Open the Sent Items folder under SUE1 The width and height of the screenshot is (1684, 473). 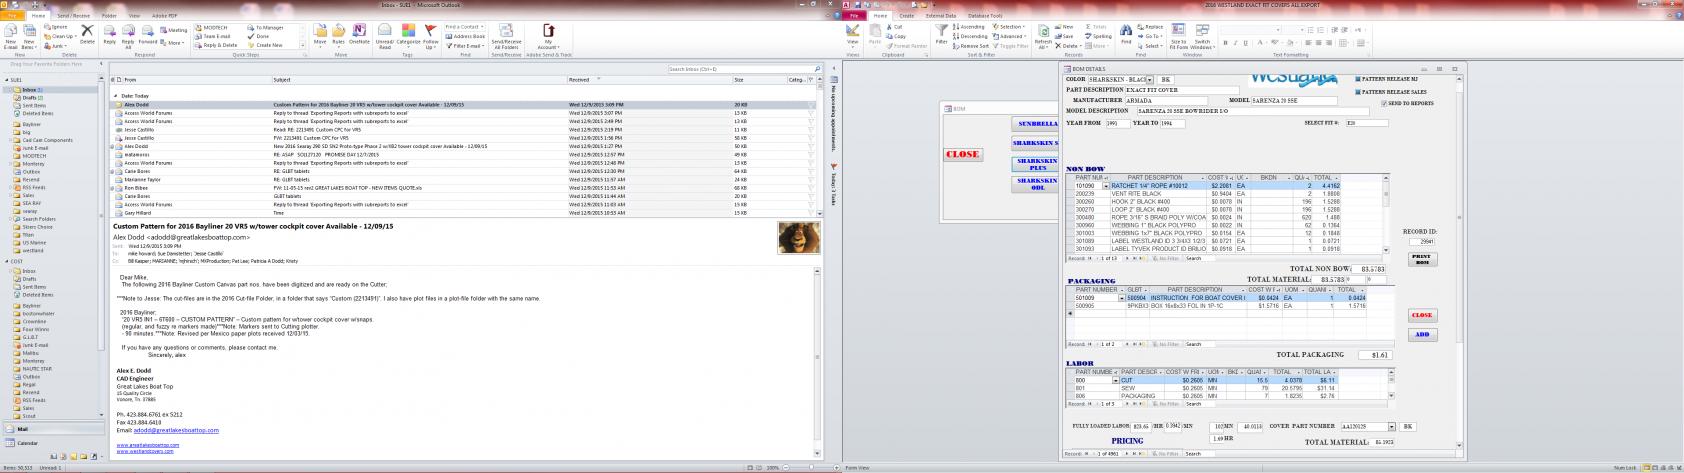point(34,105)
